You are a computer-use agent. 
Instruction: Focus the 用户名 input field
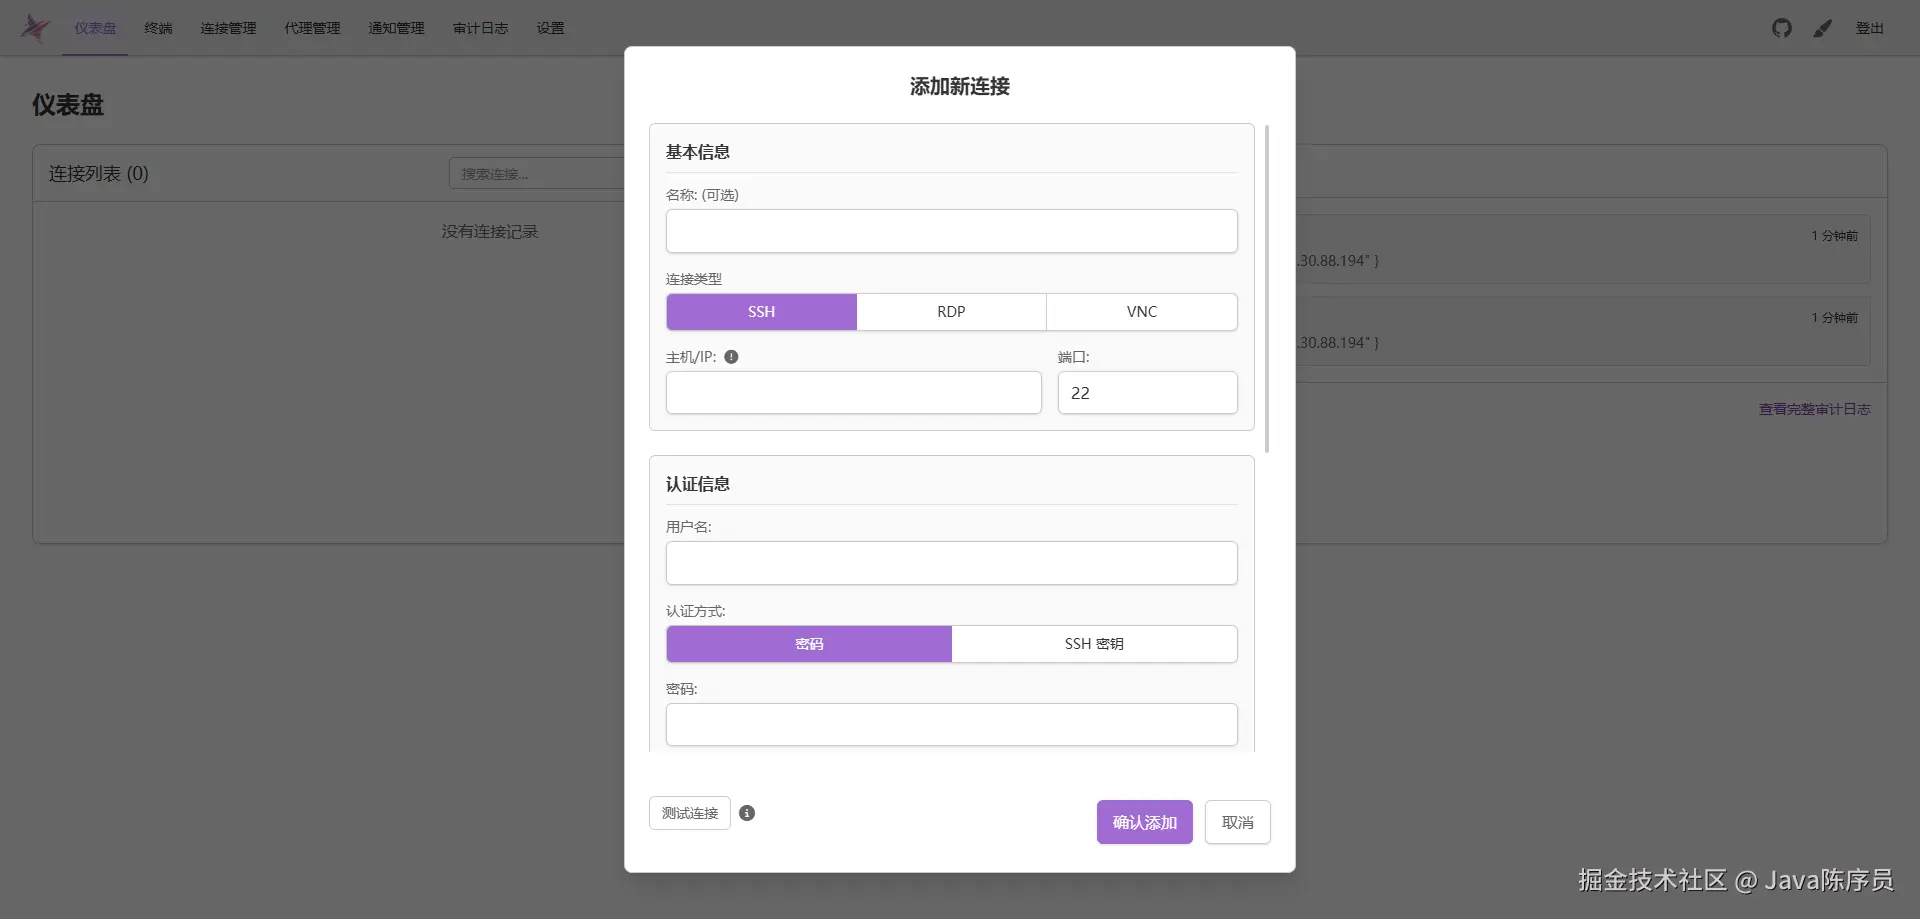point(952,563)
